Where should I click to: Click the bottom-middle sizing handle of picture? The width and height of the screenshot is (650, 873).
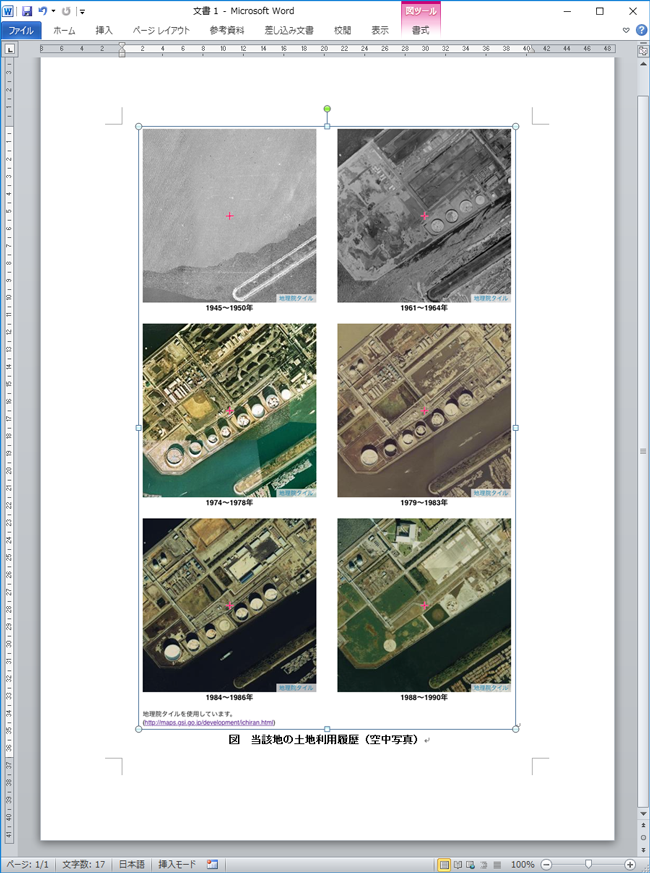(327, 729)
